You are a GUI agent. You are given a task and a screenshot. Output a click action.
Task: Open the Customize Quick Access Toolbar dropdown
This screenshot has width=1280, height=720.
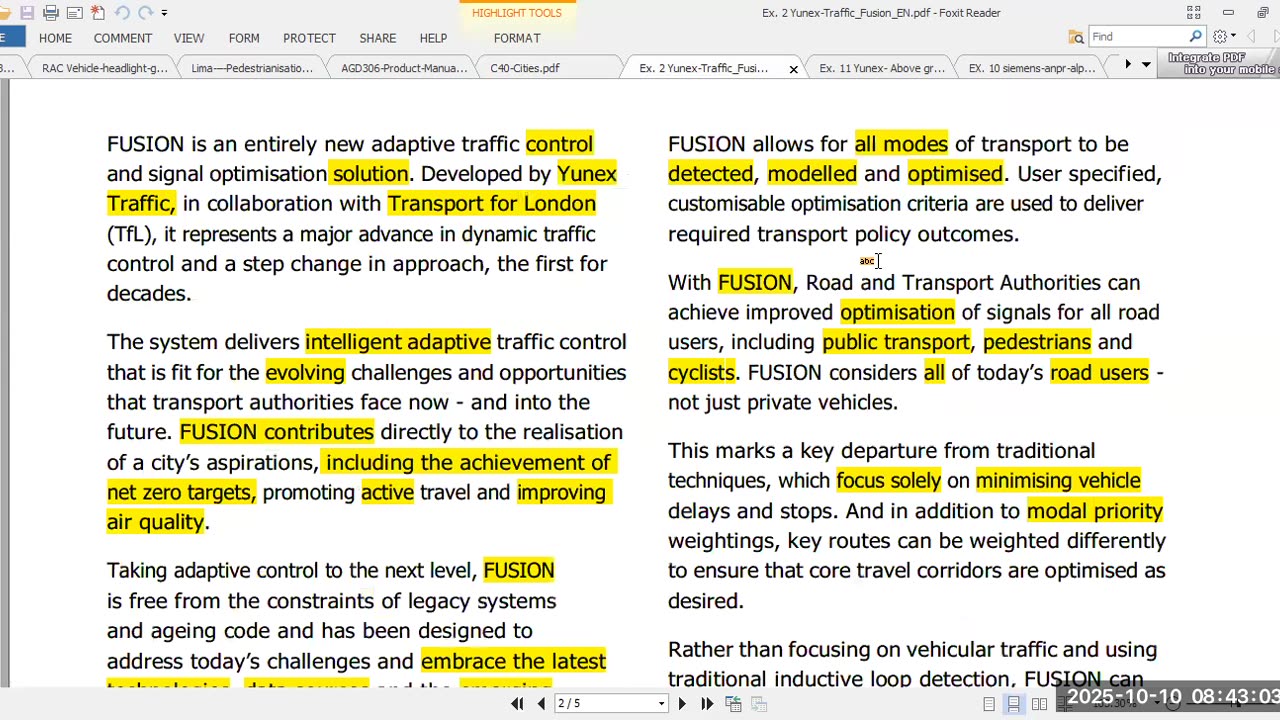[164, 13]
